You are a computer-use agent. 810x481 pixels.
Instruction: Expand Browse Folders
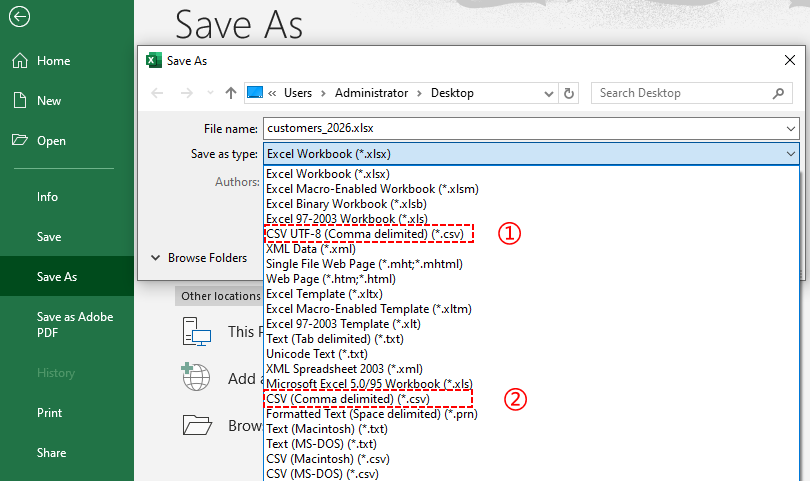tap(199, 258)
